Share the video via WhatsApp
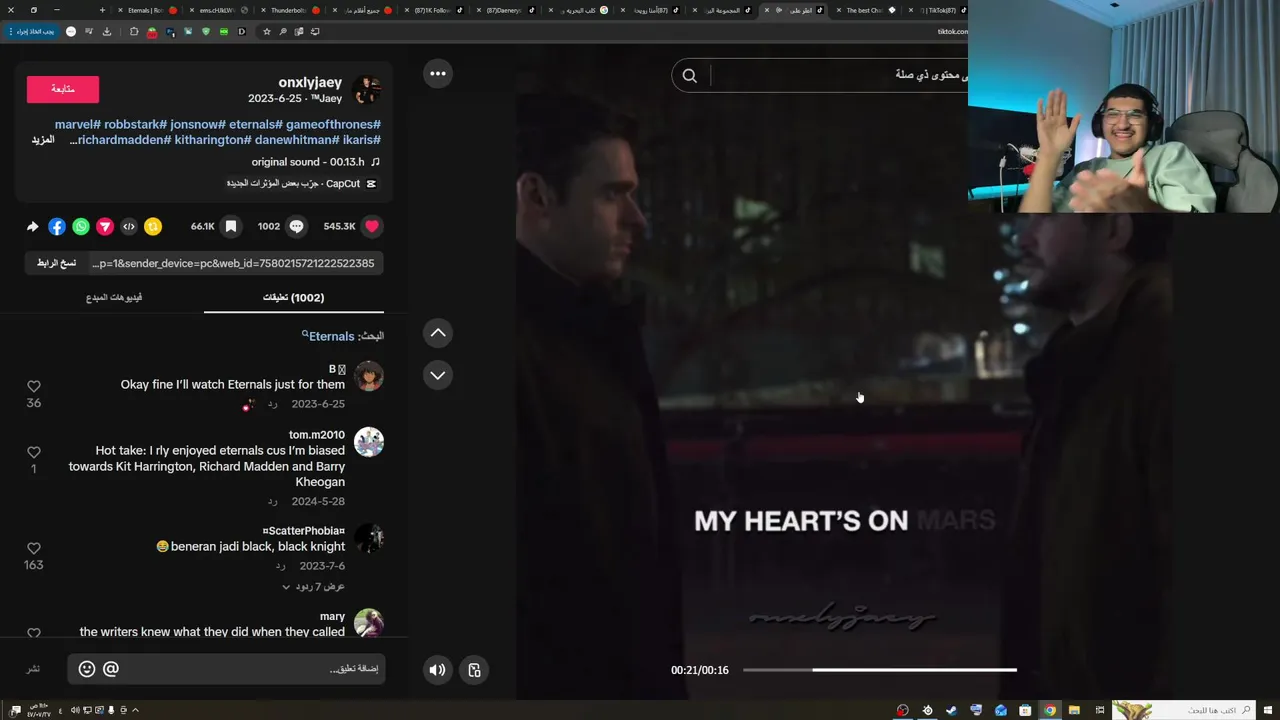1280x720 pixels. tap(81, 227)
